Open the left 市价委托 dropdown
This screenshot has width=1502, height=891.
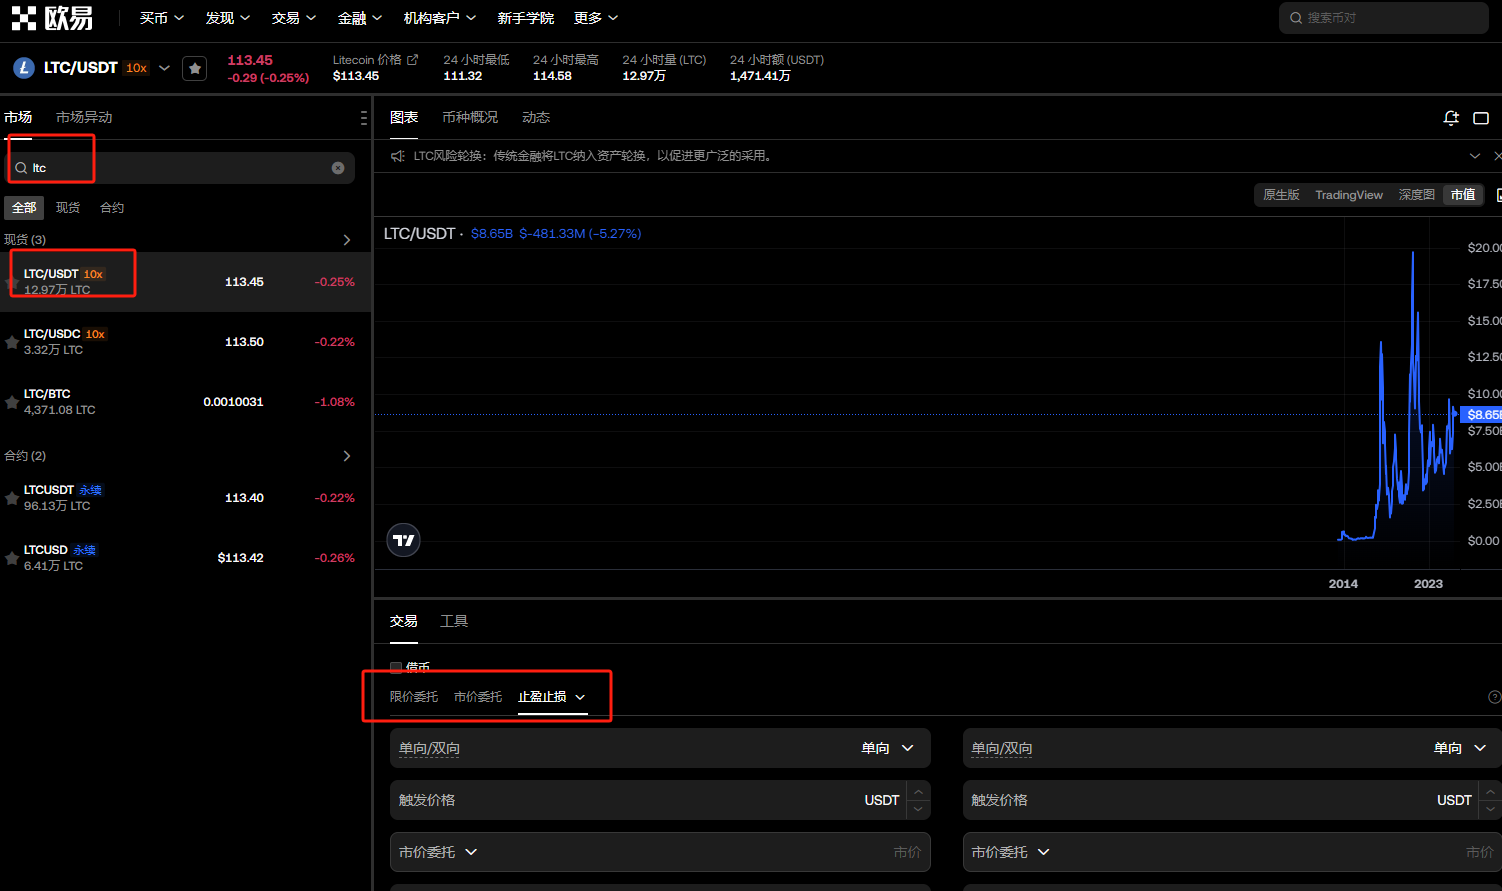click(x=438, y=852)
